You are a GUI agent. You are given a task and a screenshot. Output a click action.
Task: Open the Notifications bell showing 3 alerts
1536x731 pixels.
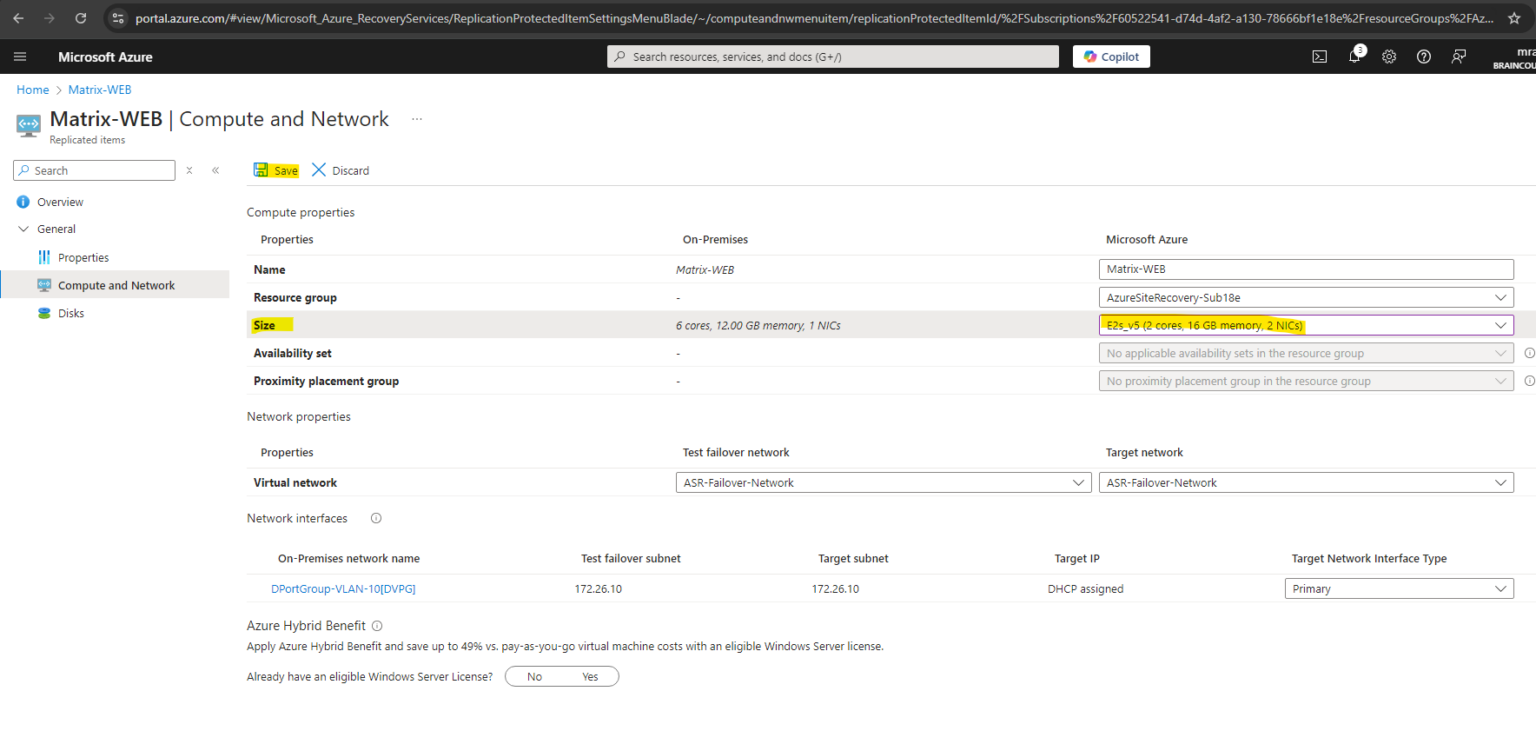pyautogui.click(x=1354, y=56)
